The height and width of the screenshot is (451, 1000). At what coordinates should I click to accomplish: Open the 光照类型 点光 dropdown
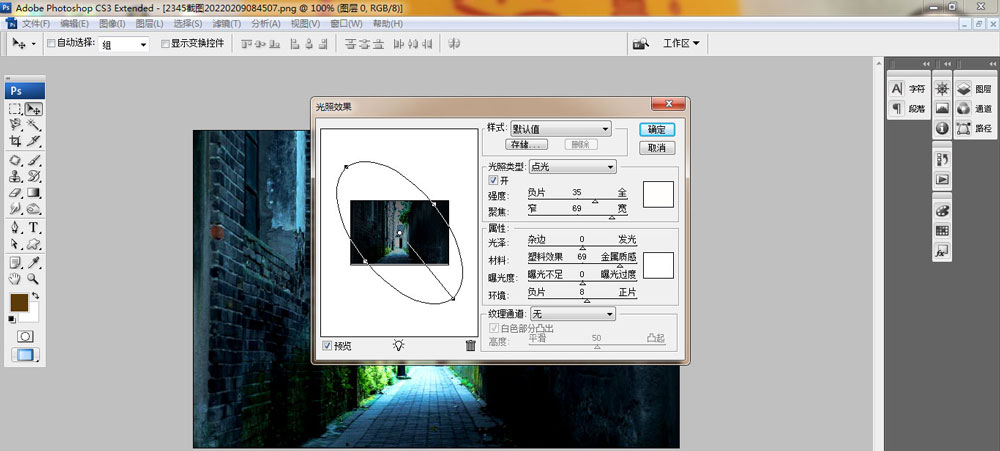573,167
